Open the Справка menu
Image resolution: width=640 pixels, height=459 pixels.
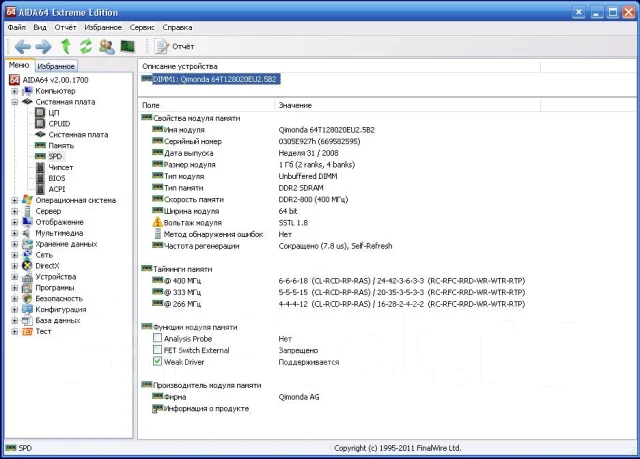coord(177,27)
